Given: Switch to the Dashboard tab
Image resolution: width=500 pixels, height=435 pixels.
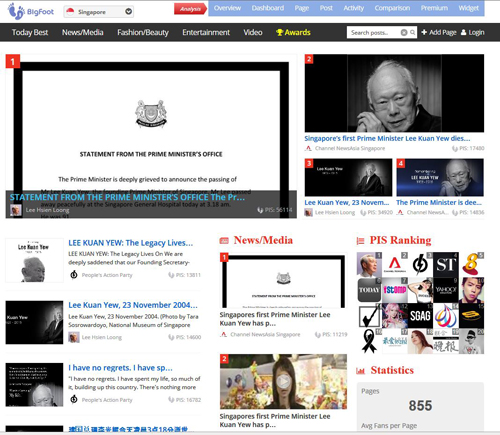Looking at the screenshot, I should [x=268, y=8].
